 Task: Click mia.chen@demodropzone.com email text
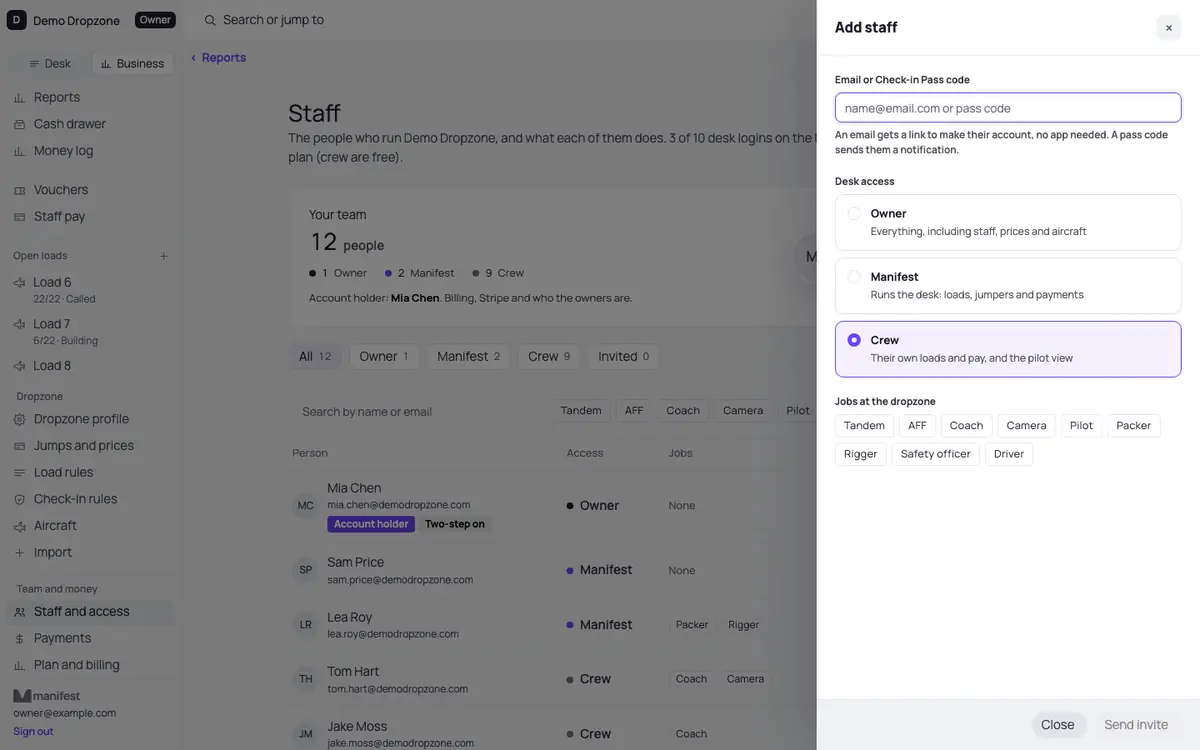pos(399,506)
